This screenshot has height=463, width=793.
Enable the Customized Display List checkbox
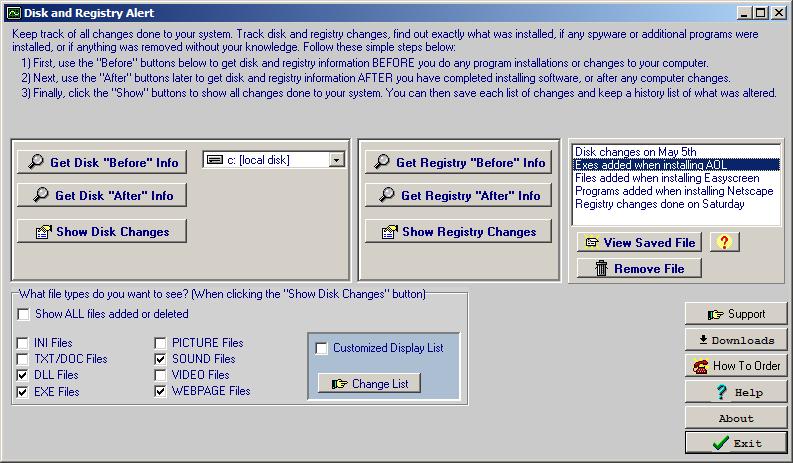coord(322,348)
